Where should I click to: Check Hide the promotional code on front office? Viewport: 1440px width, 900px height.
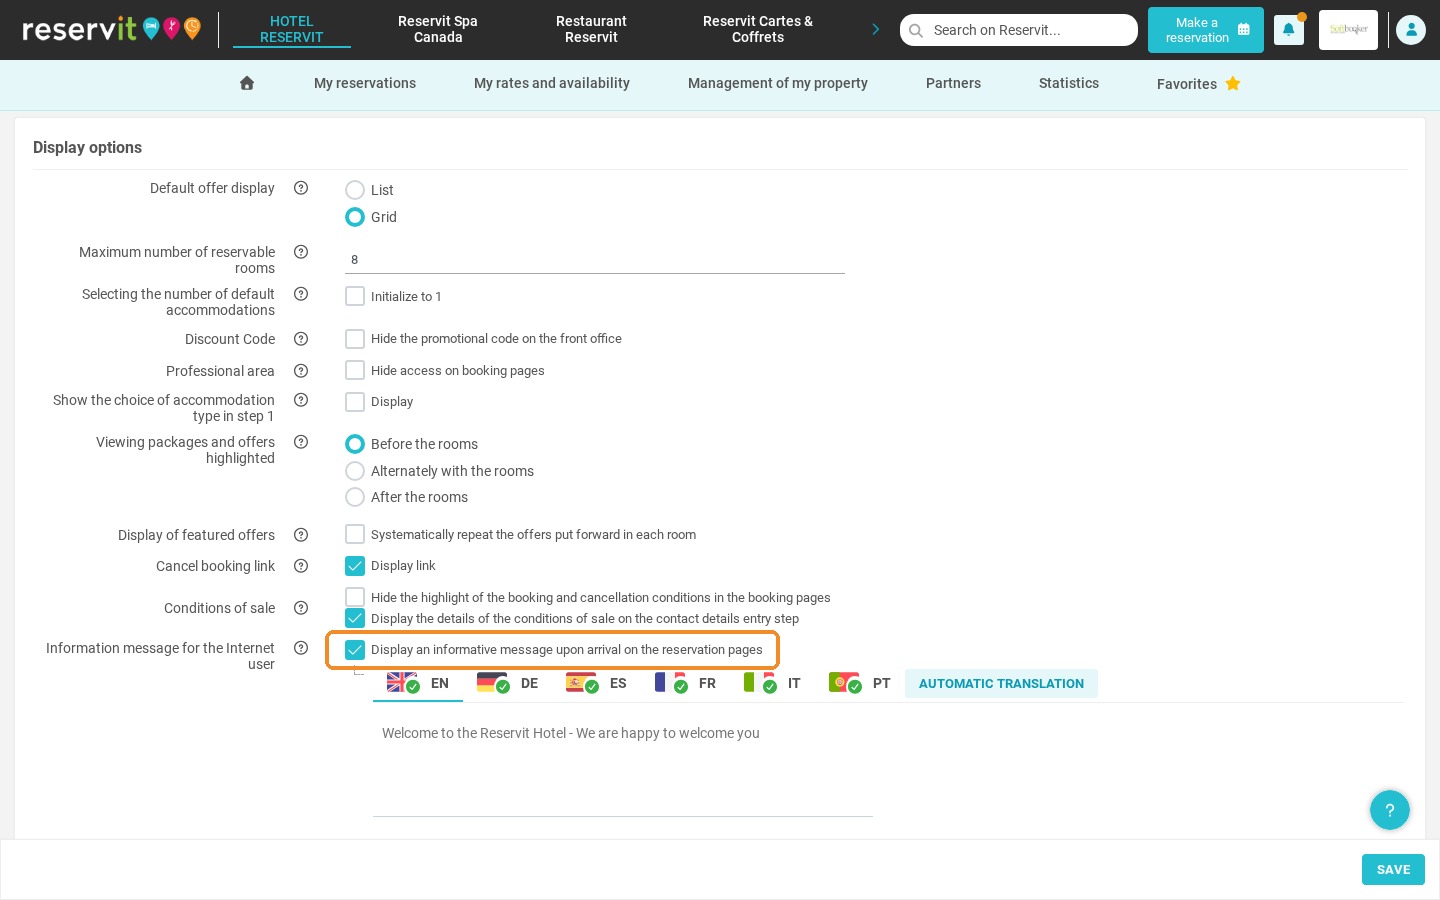coord(355,338)
